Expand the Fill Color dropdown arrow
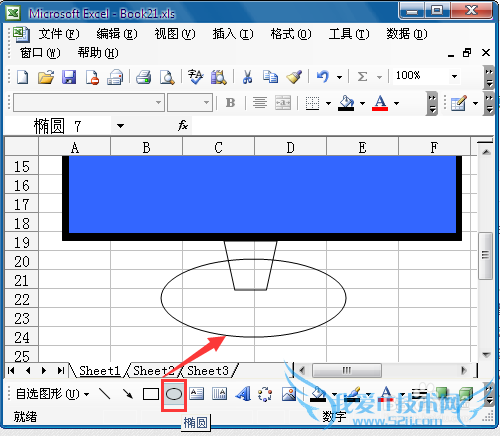Viewport: 500px width, 436px height. coord(362,103)
